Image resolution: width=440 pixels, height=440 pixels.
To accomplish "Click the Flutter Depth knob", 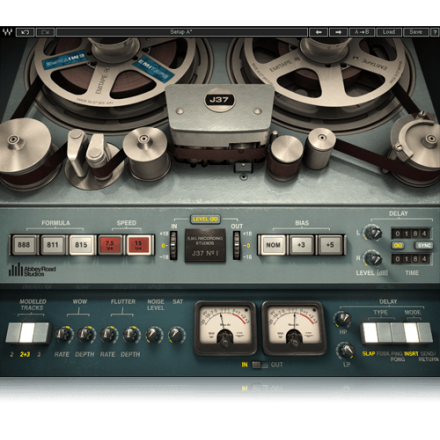I will coord(132,335).
